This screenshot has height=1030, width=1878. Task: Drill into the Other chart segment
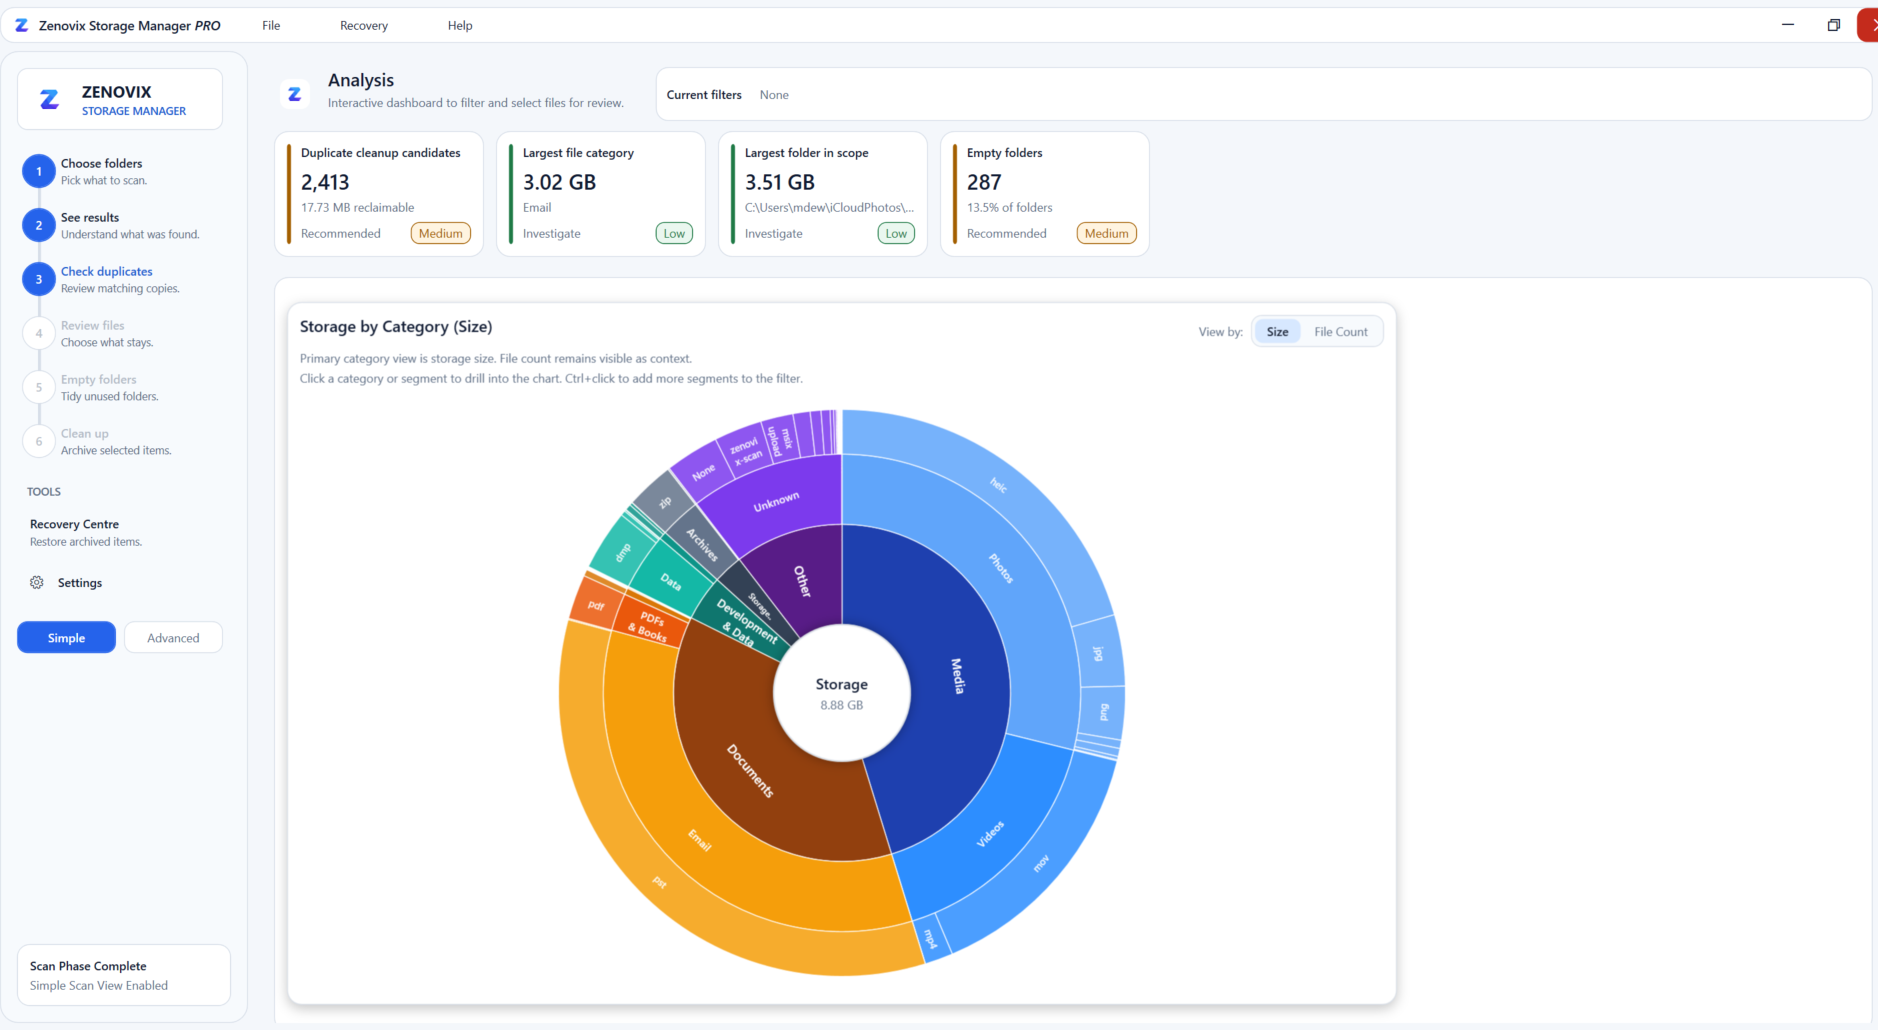pos(802,580)
